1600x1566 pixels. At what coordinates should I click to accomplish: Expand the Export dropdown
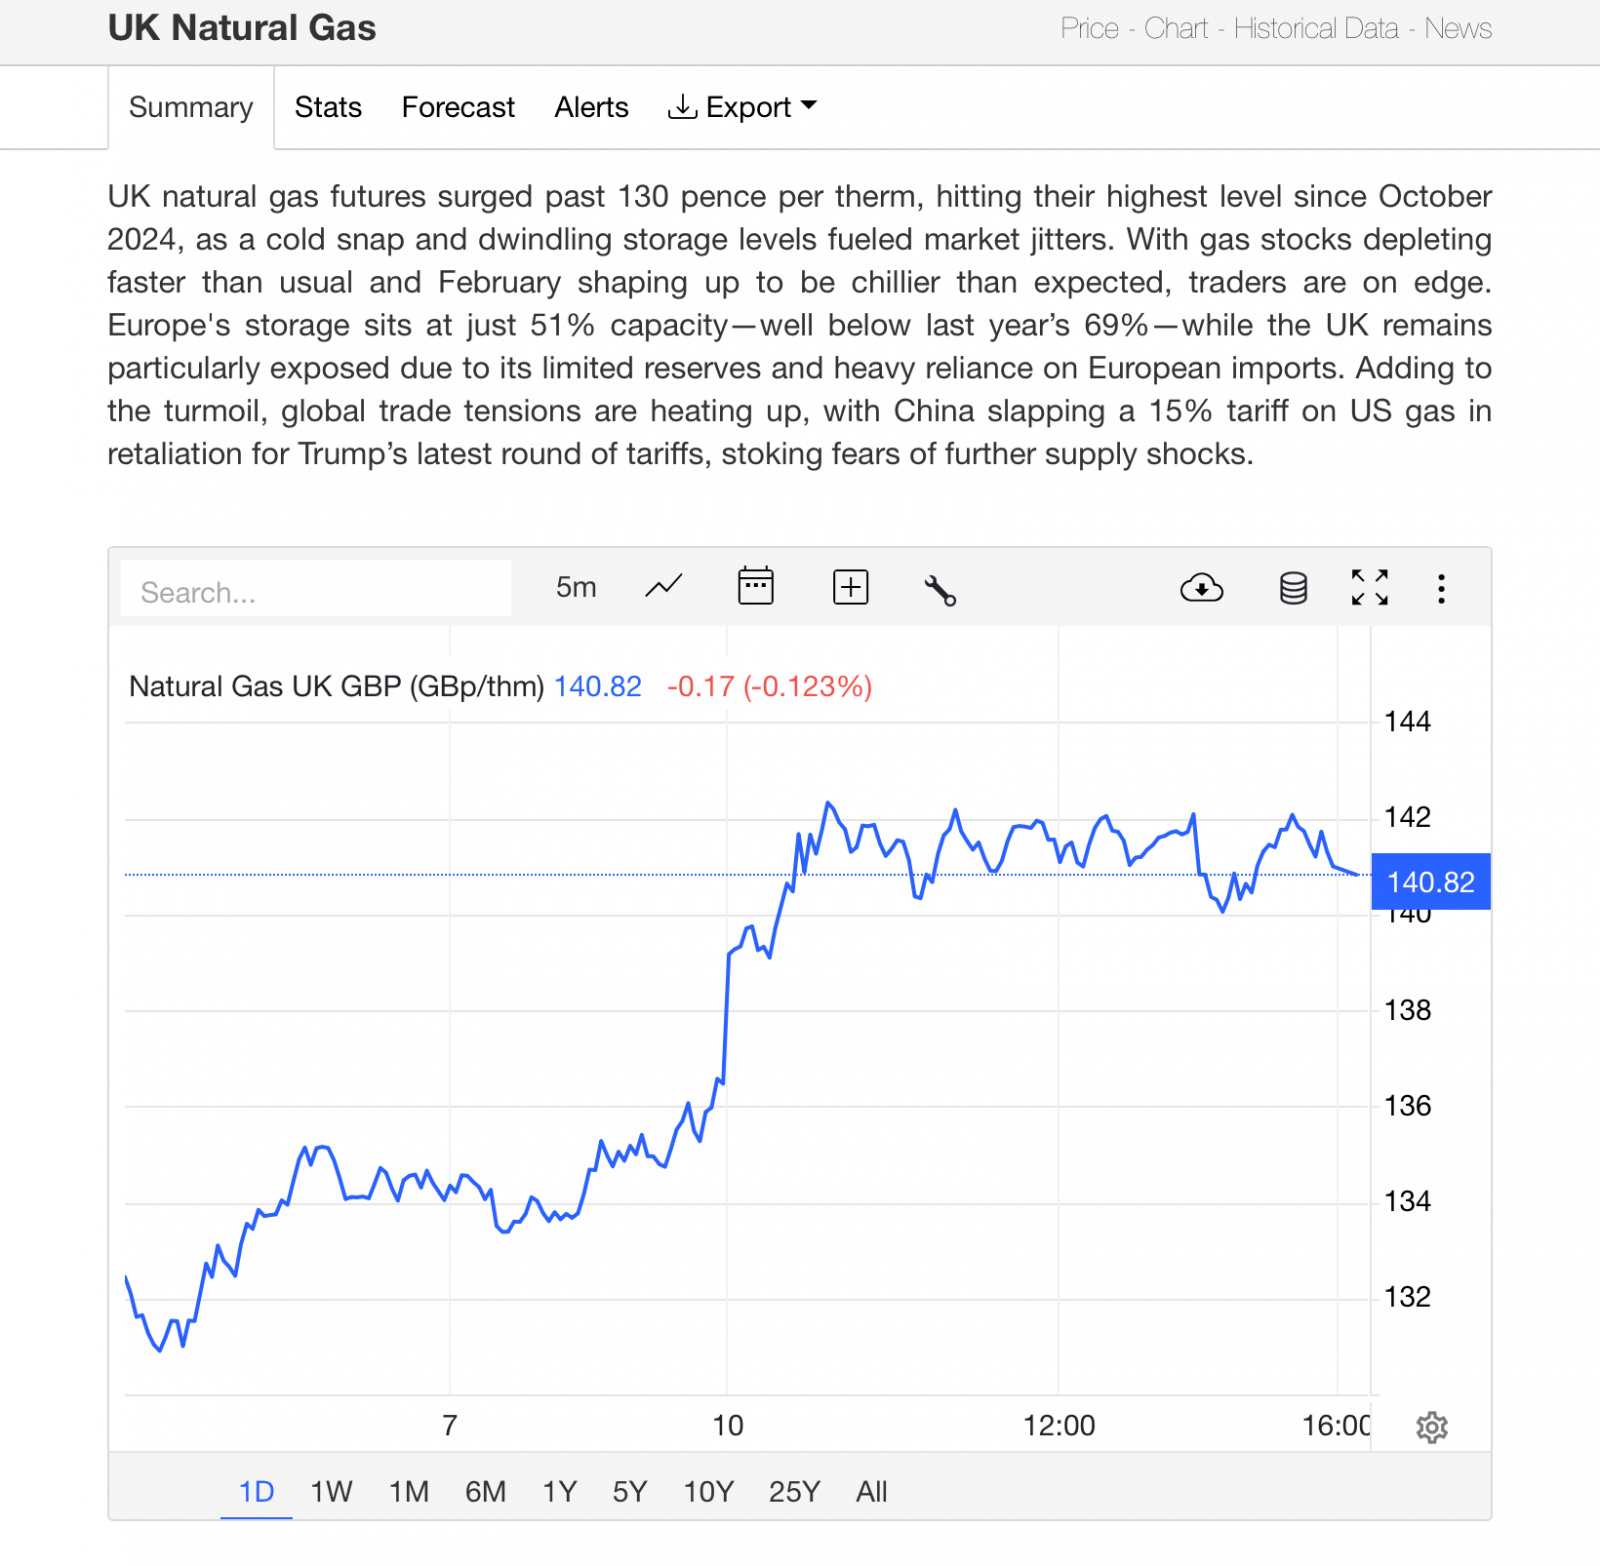(742, 107)
